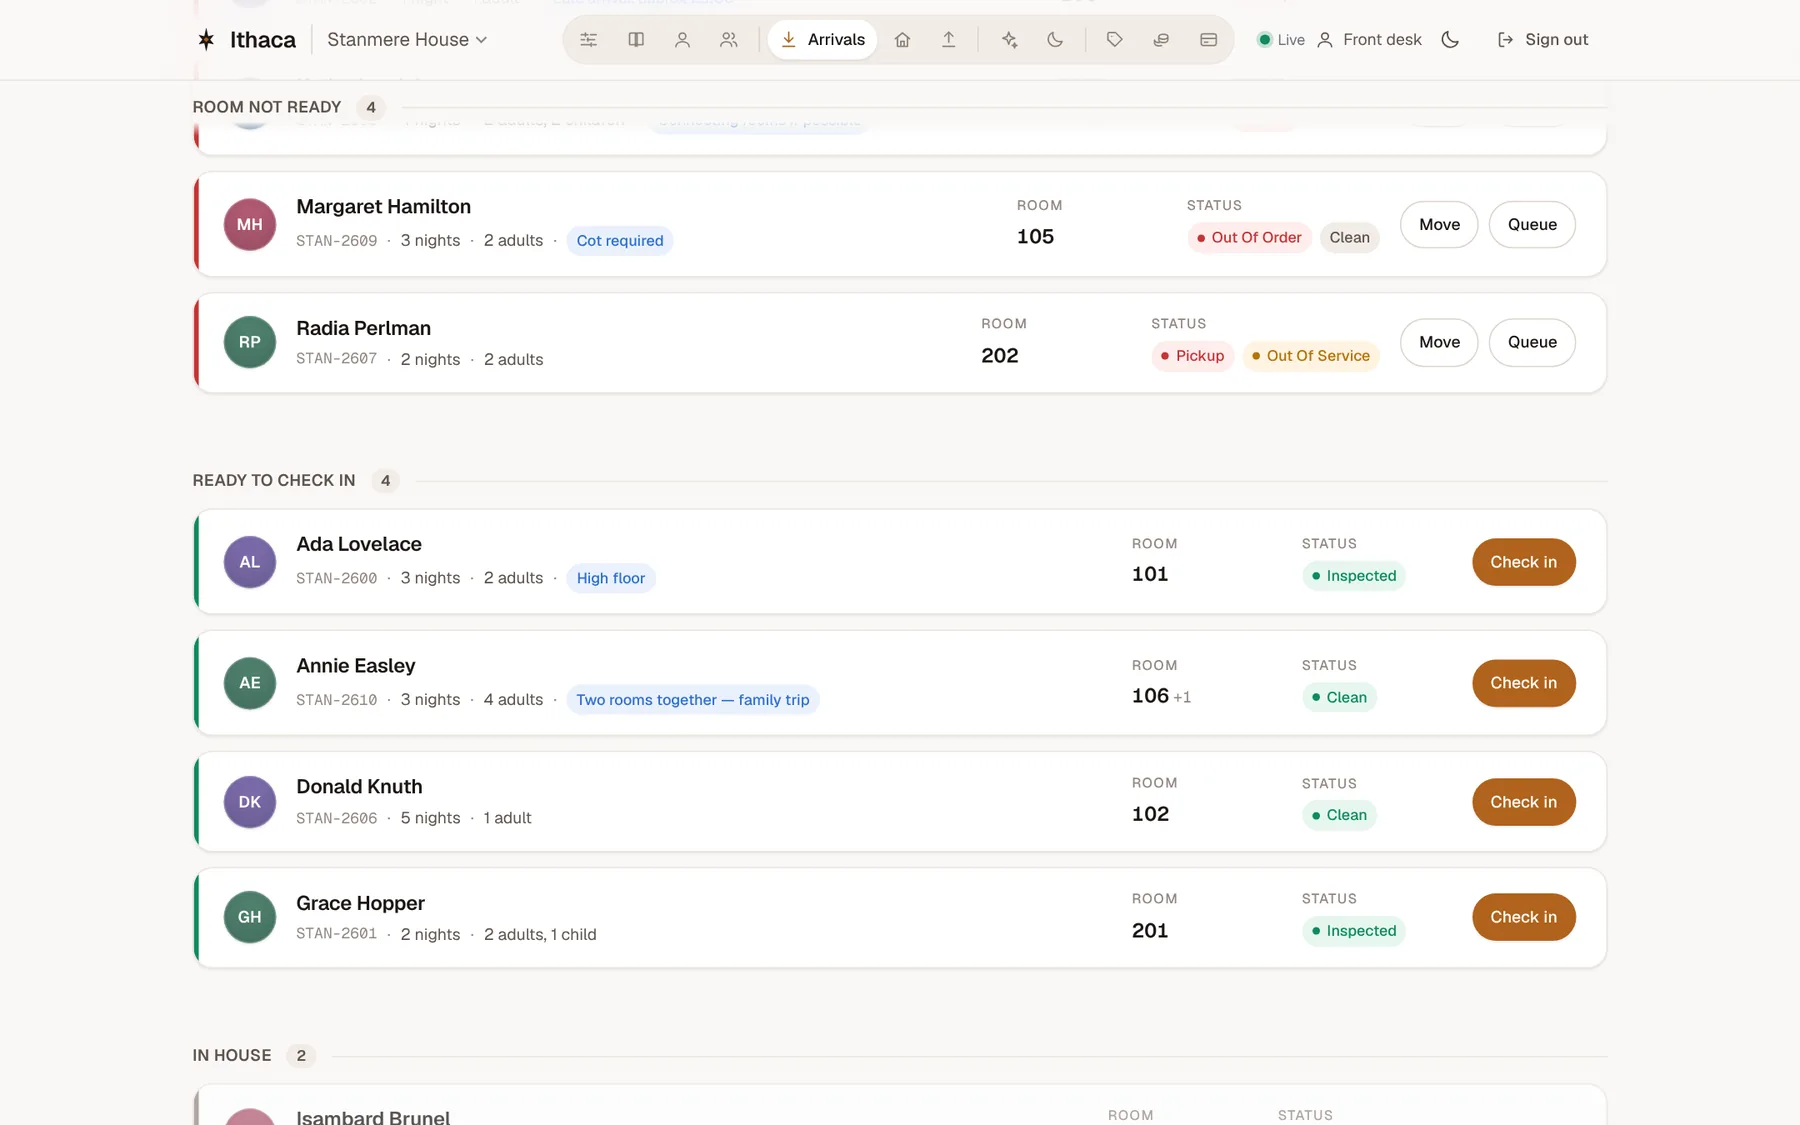Open the house icon in navigation
The image size is (1800, 1125).
point(902,40)
